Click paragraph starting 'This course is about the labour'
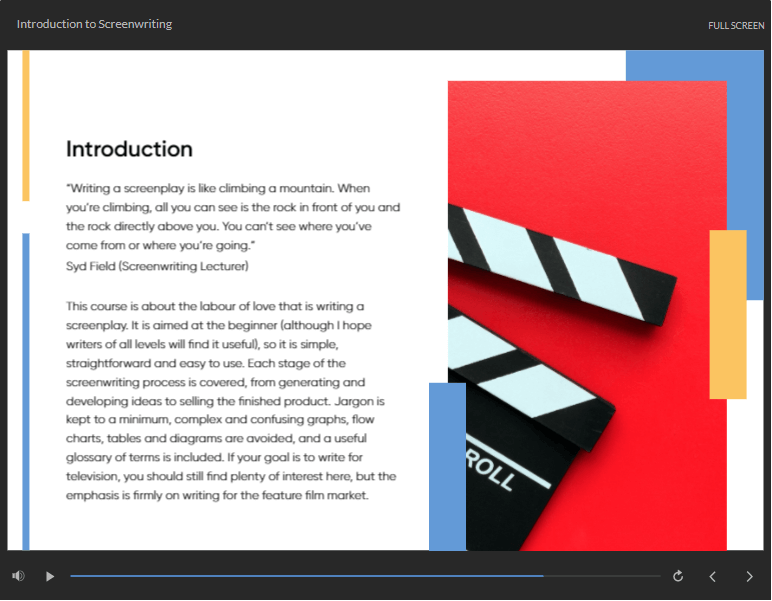The height and width of the screenshot is (601, 772). point(231,401)
